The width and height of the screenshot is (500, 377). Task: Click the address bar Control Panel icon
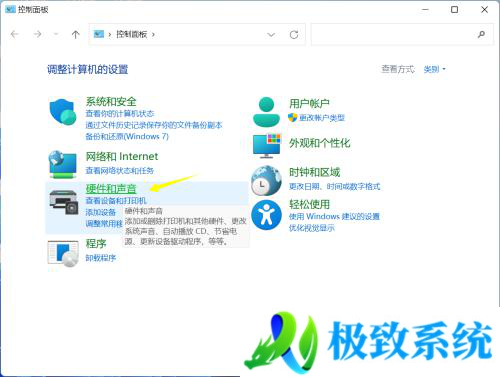point(99,34)
